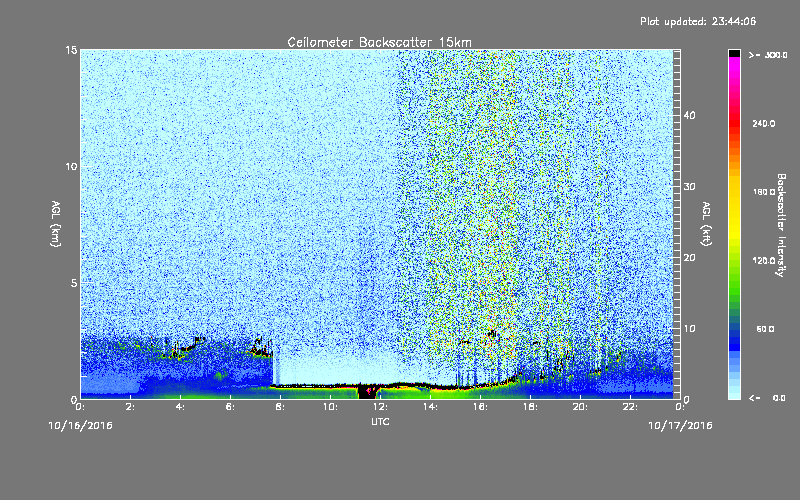
Task: Click the colorbar value 60.0
Action: 765,329
